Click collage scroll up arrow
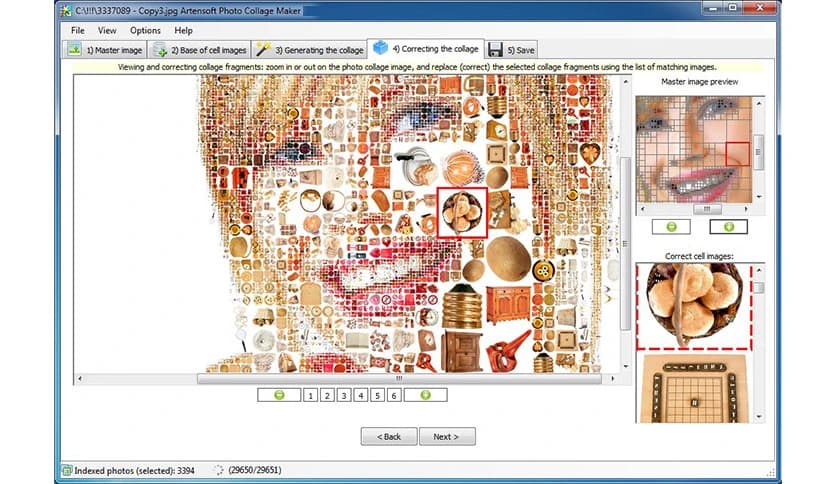This screenshot has width=836, height=484. (x=625, y=82)
